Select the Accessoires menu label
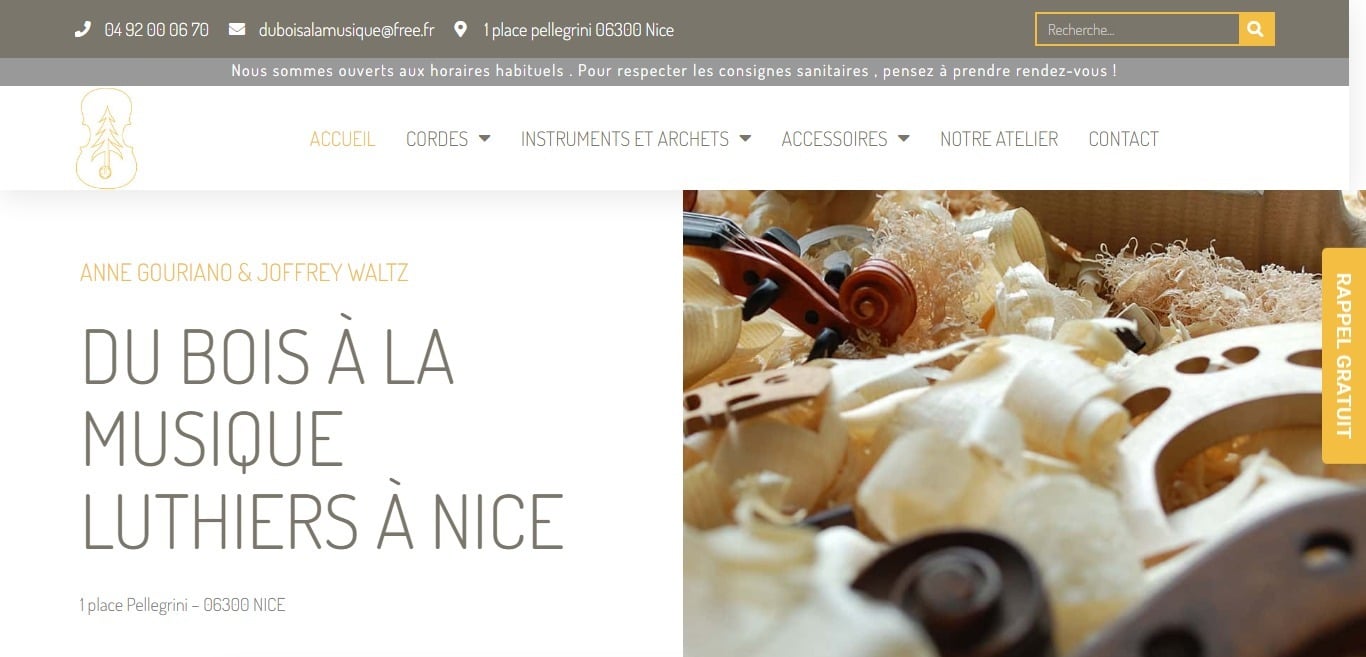Image resolution: width=1366 pixels, height=657 pixels. click(834, 139)
